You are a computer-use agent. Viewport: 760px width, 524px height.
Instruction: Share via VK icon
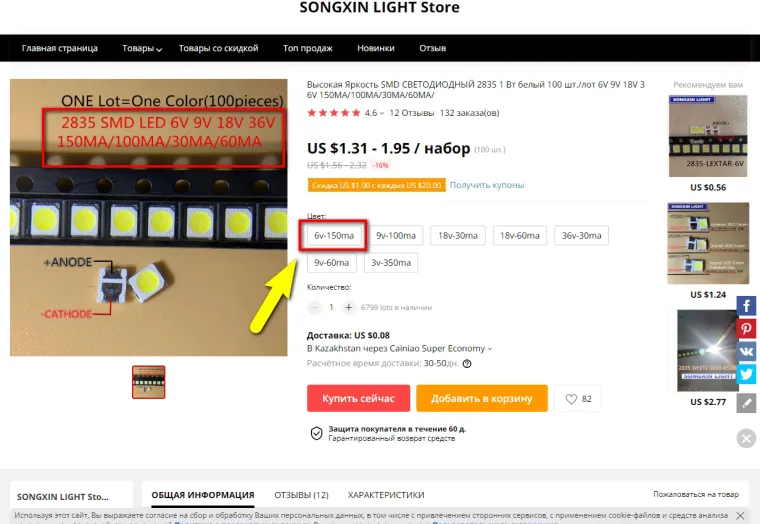pyautogui.click(x=746, y=351)
